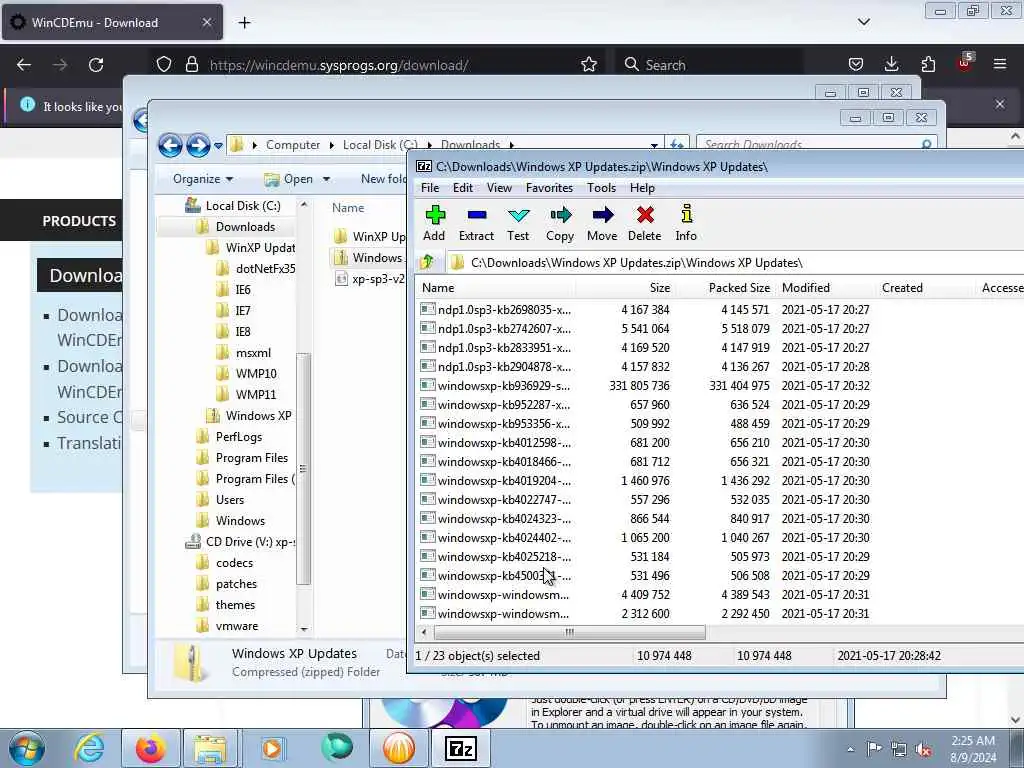Screen dimensions: 1024x768
Task: Select file windowsxp-kb4012598
Action: point(496,443)
